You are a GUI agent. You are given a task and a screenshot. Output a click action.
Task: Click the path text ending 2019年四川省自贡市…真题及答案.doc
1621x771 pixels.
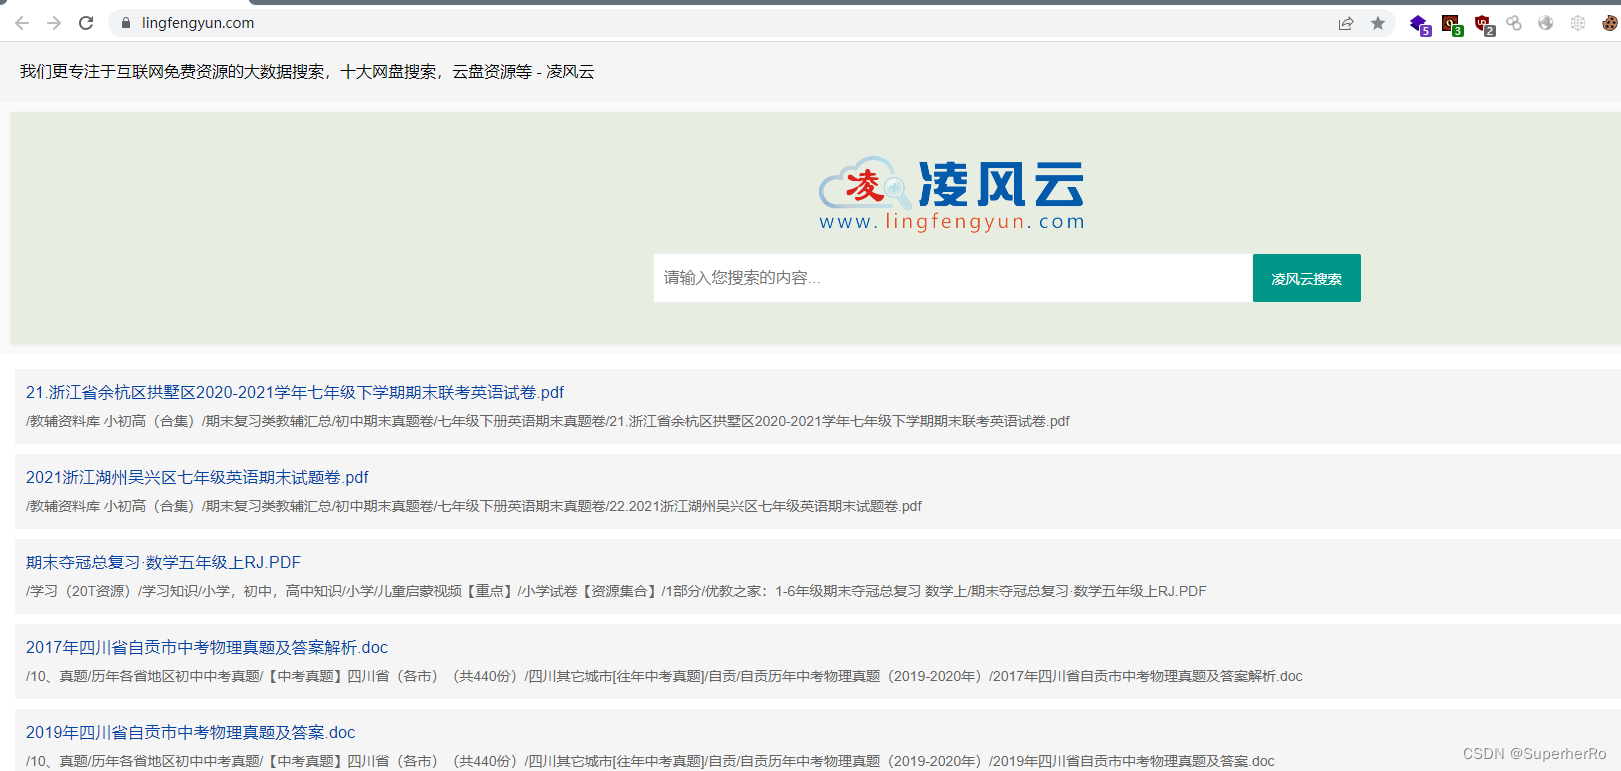pos(650,761)
